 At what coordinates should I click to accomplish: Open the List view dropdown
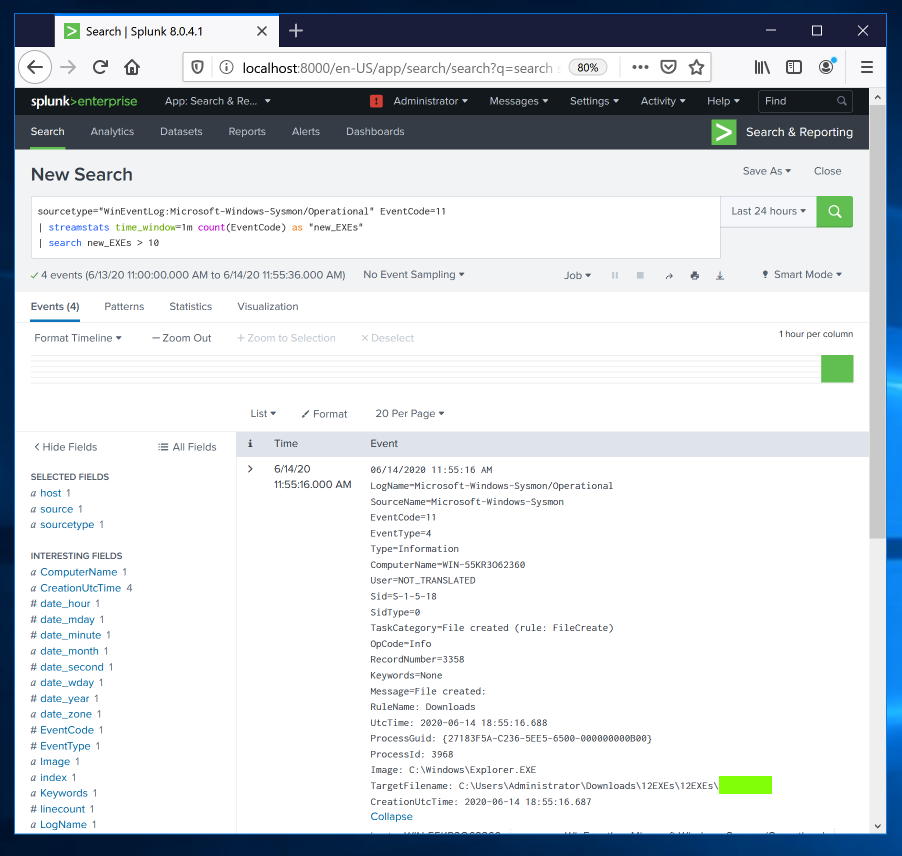tap(263, 414)
